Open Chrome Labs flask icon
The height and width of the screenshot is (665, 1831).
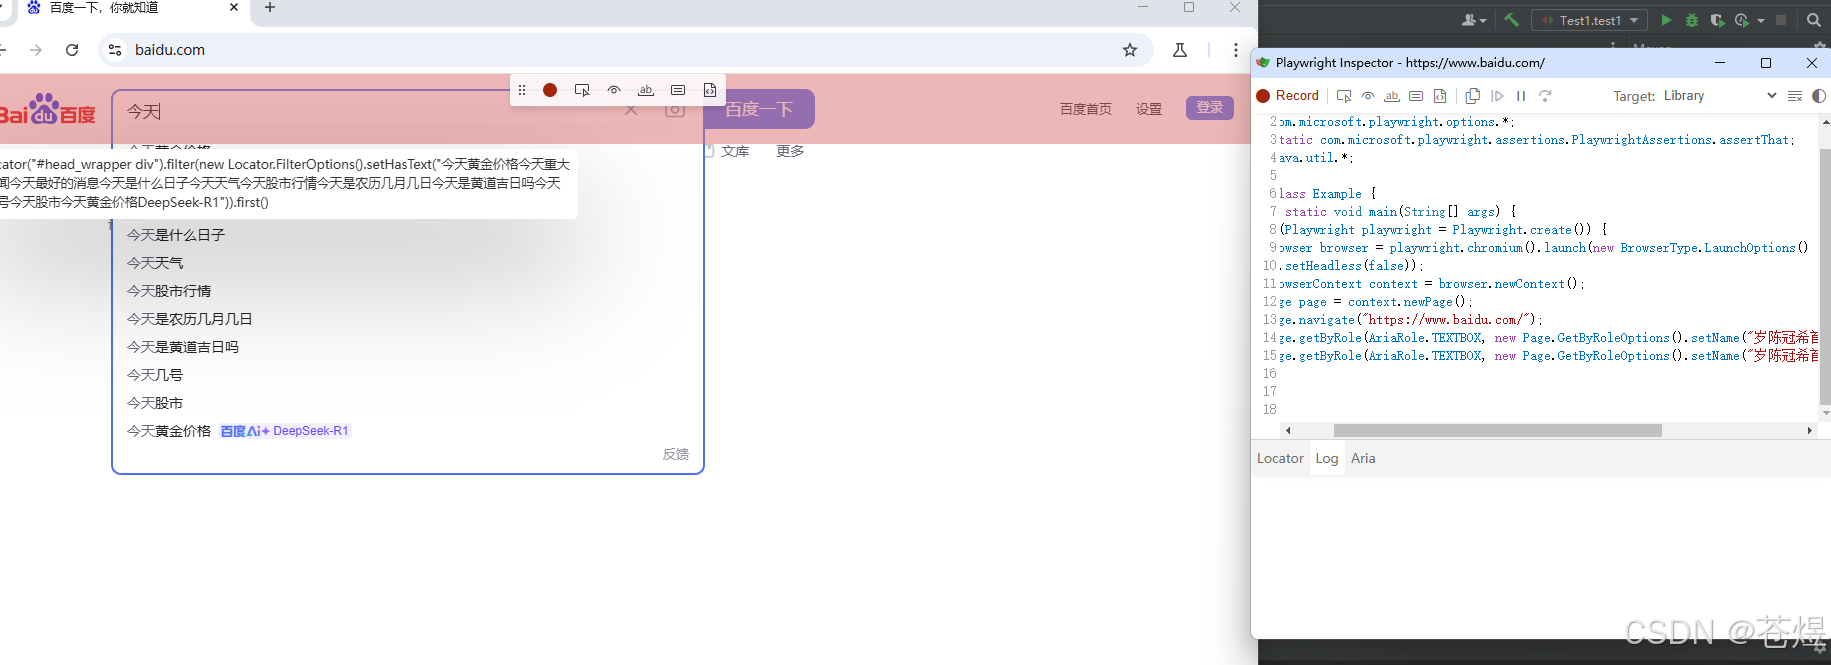click(x=1180, y=50)
